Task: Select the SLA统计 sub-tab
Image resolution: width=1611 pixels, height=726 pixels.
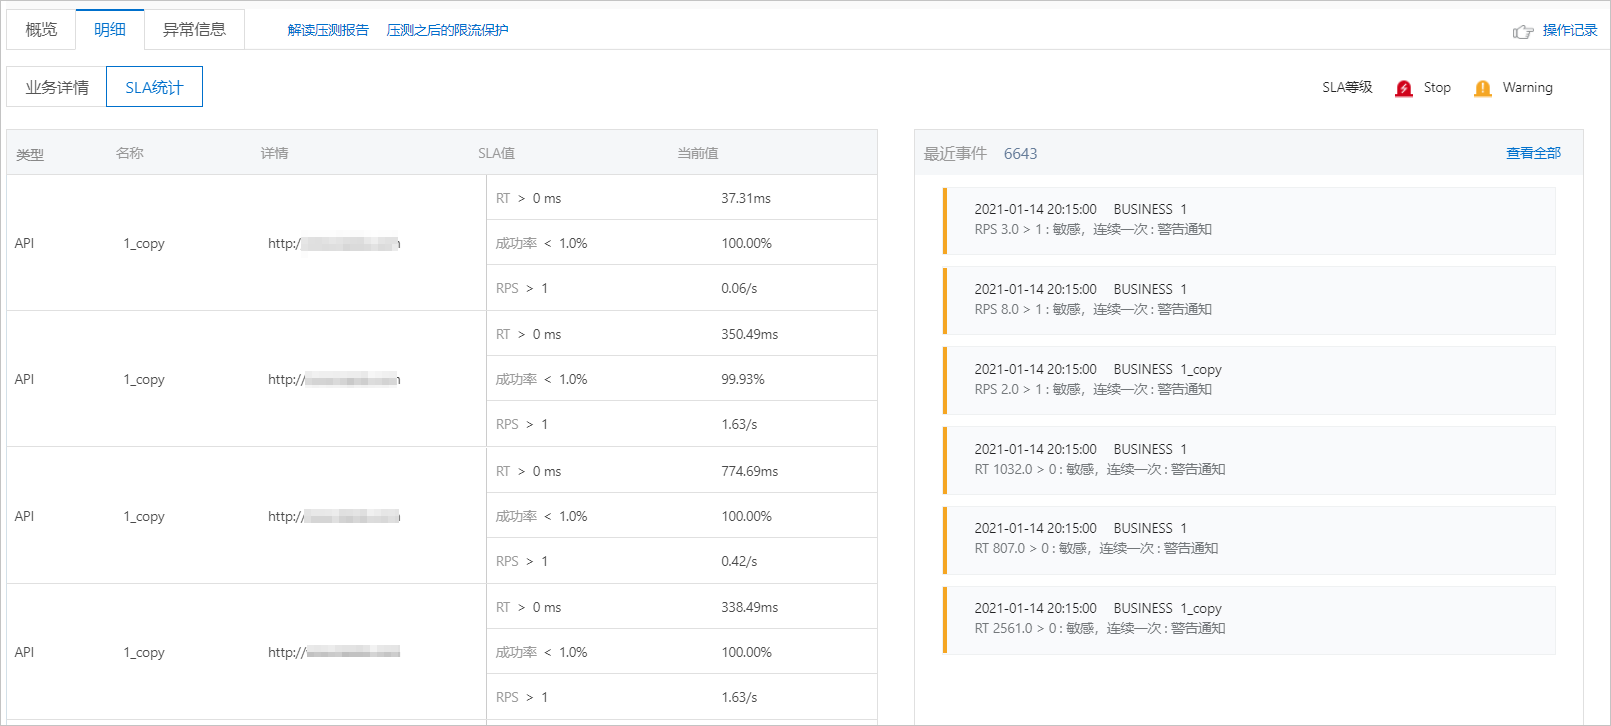Action: click(154, 87)
